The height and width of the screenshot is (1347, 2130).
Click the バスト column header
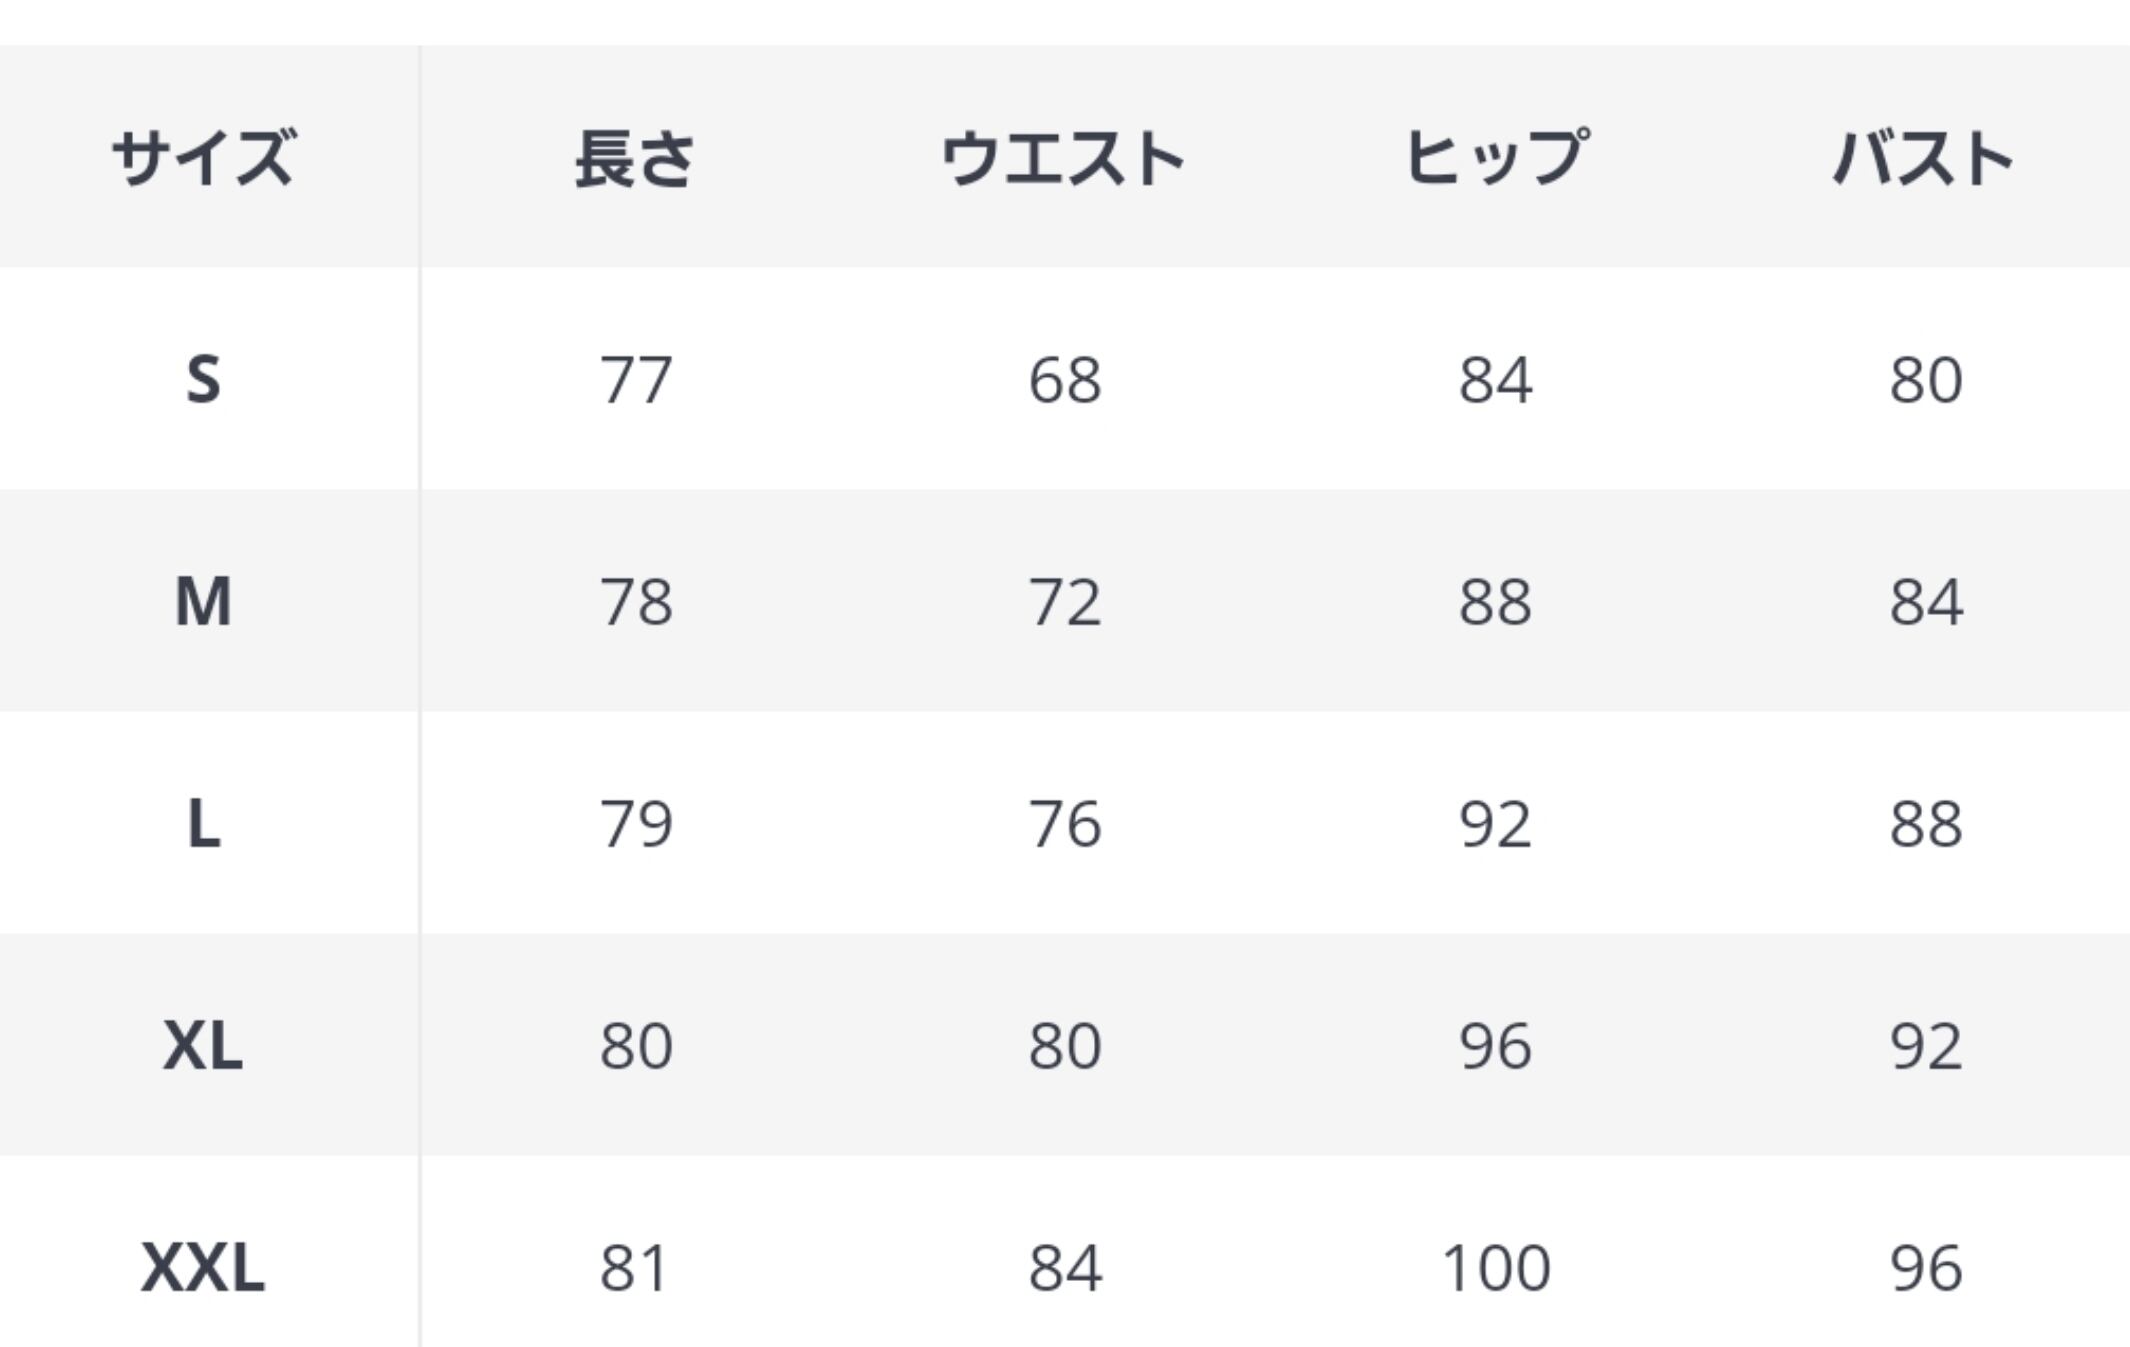click(1924, 158)
